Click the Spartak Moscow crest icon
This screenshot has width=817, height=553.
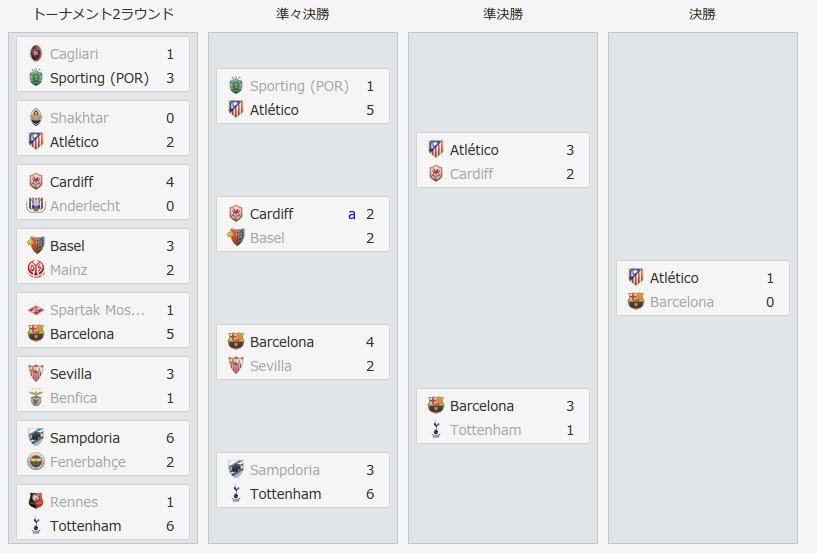coord(35,310)
